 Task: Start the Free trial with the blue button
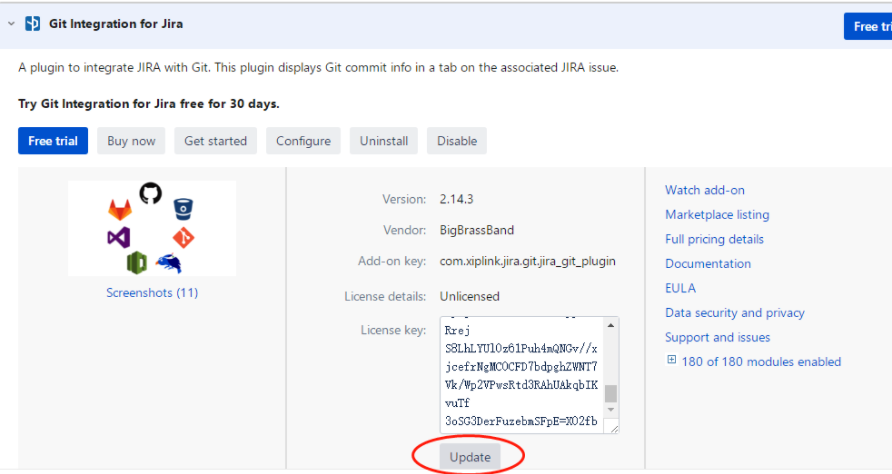pos(53,141)
